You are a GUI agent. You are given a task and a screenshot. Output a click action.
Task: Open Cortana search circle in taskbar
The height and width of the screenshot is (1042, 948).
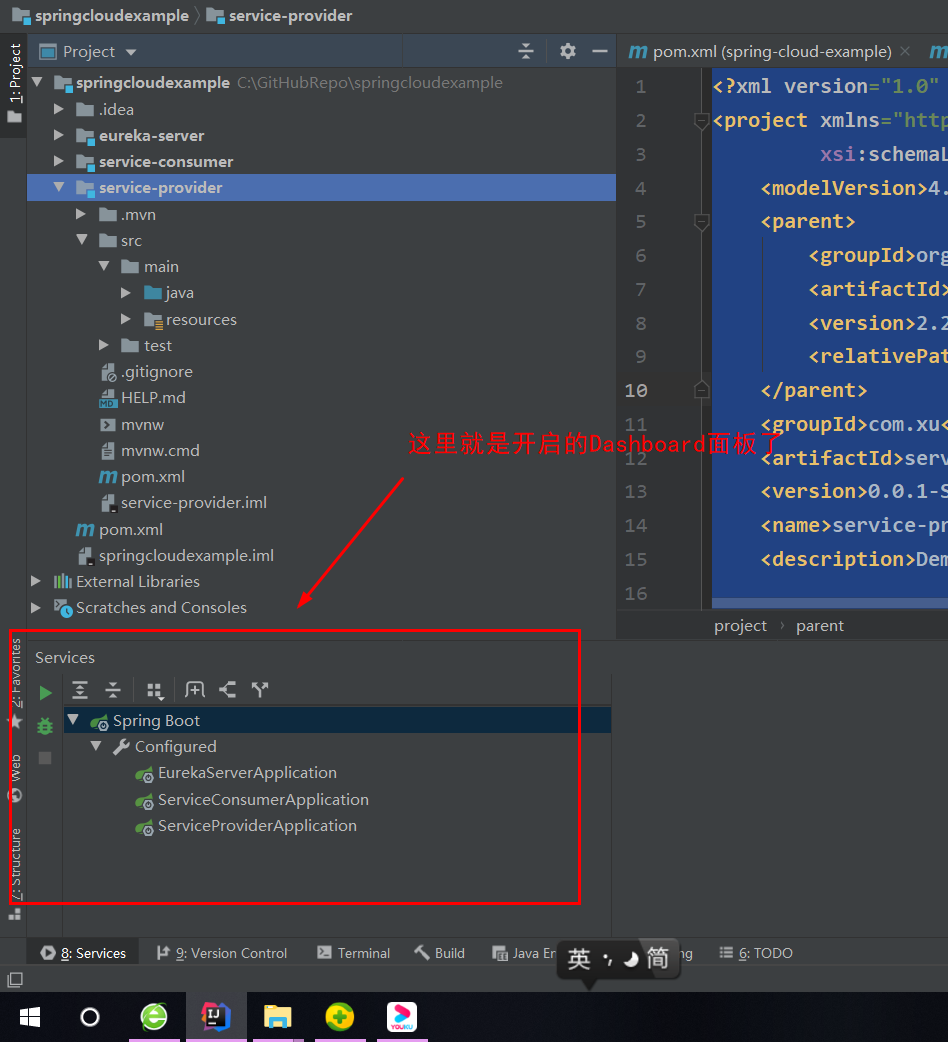(x=90, y=1017)
